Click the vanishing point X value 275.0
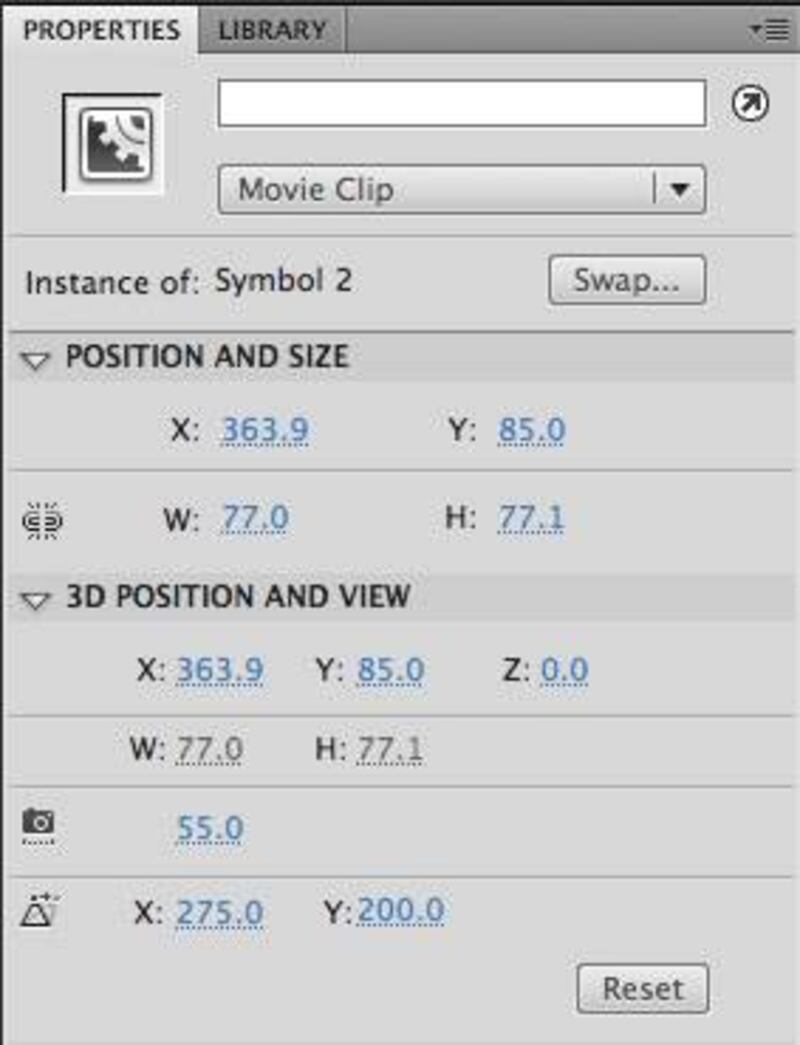This screenshot has height=1045, width=800. click(220, 912)
